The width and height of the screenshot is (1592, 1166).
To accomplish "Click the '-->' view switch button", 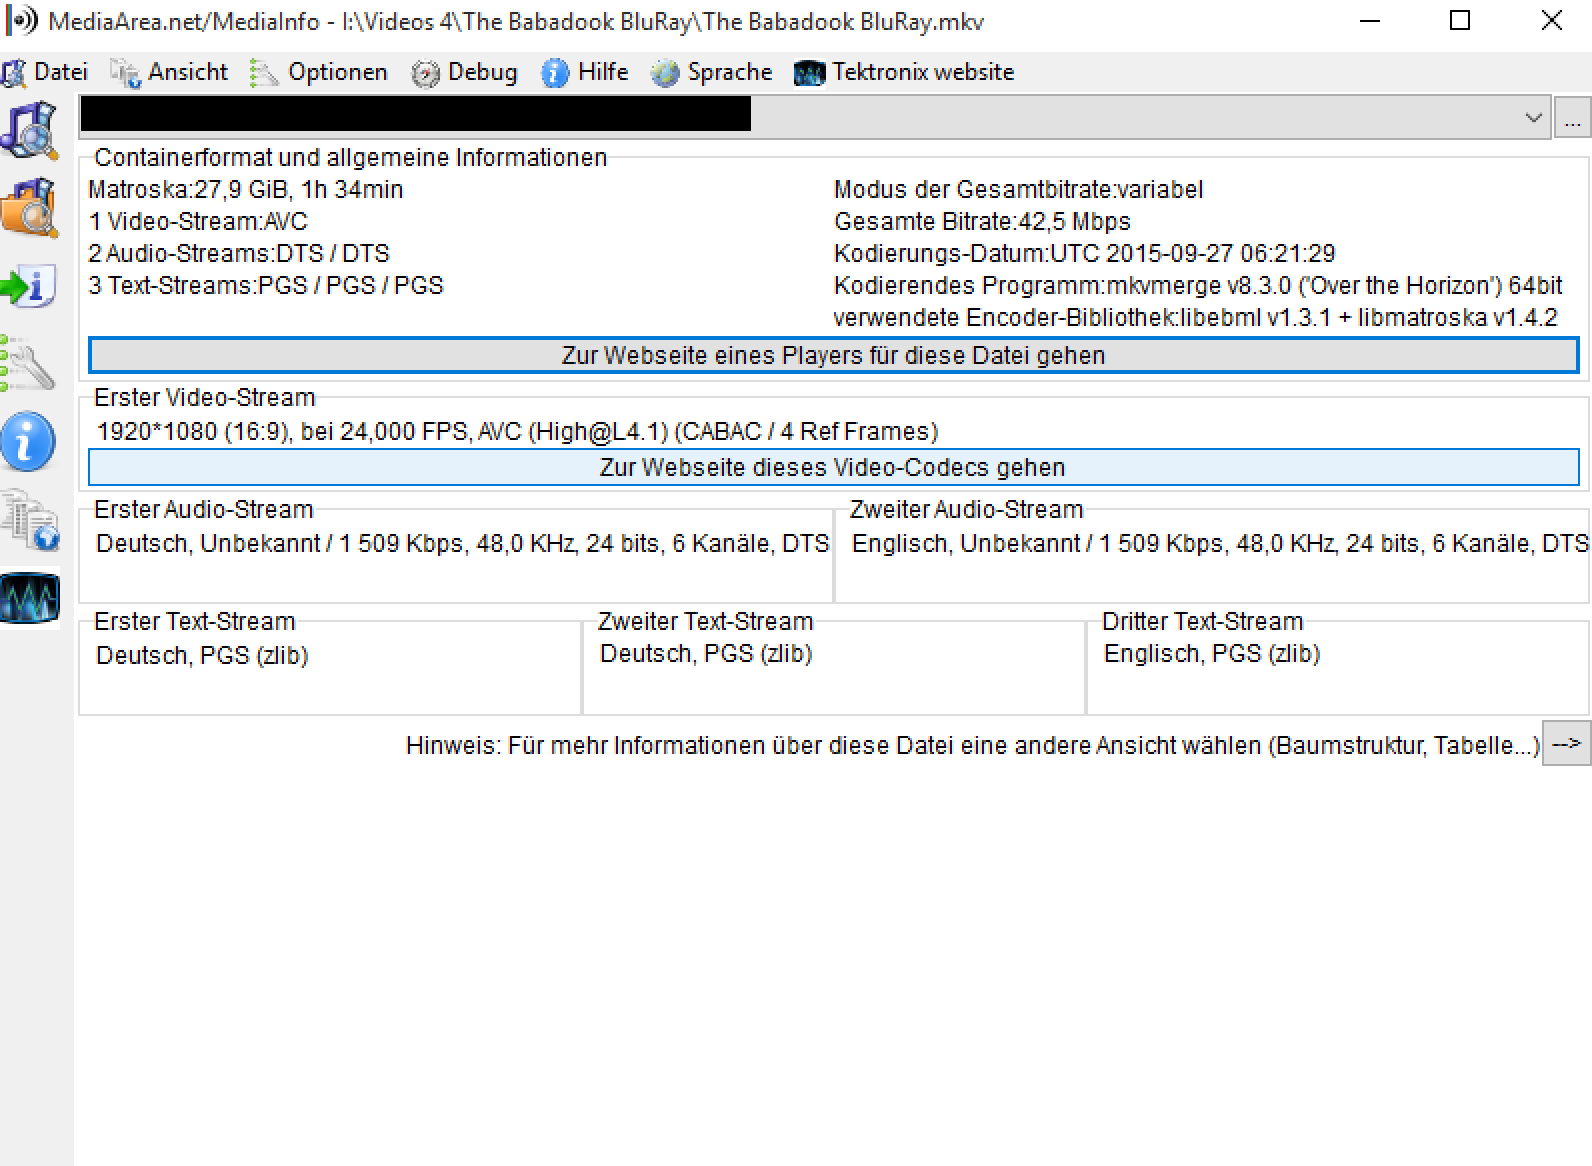I will [1567, 743].
